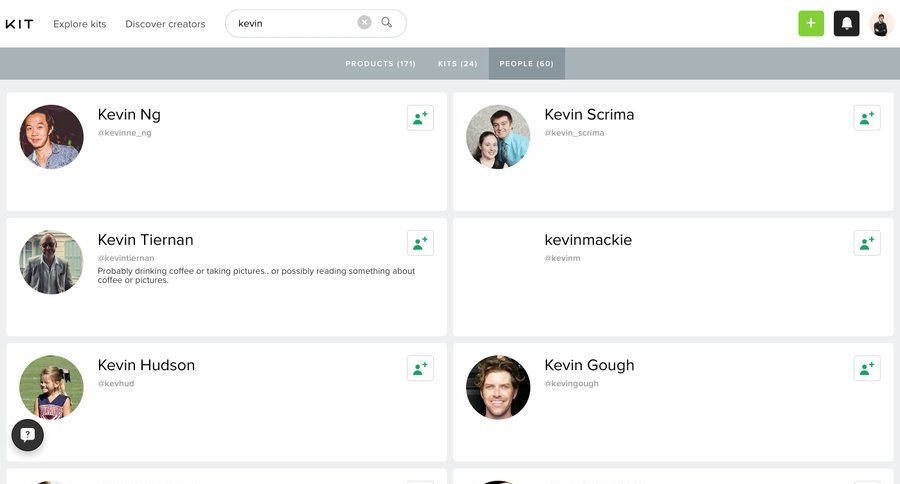This screenshot has height=484, width=900.
Task: Follow Kevin Ng
Action: tap(420, 118)
